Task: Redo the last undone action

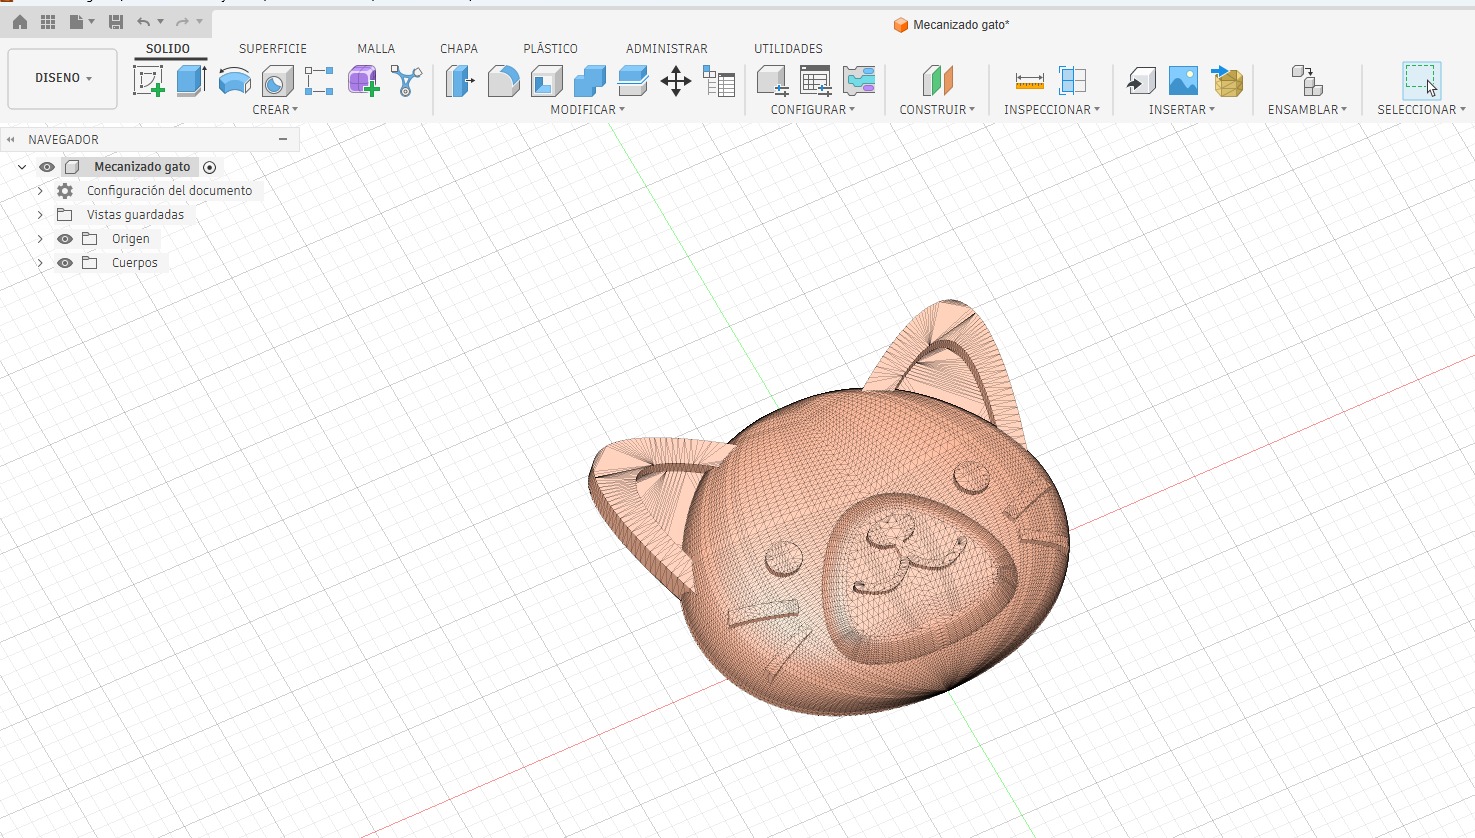Action: point(182,22)
